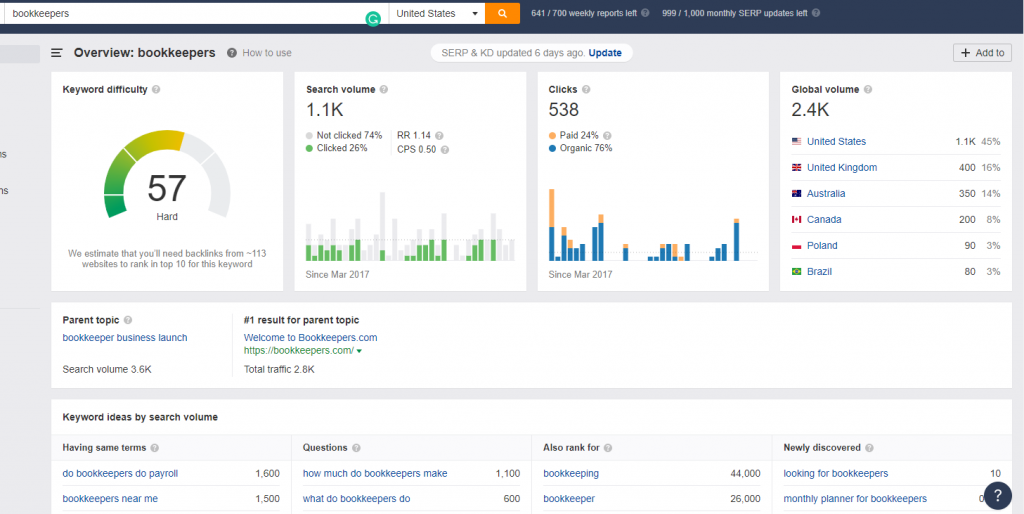1024x514 pixels.
Task: Open Welcome to Bookkeepers.com result link
Action: (311, 338)
